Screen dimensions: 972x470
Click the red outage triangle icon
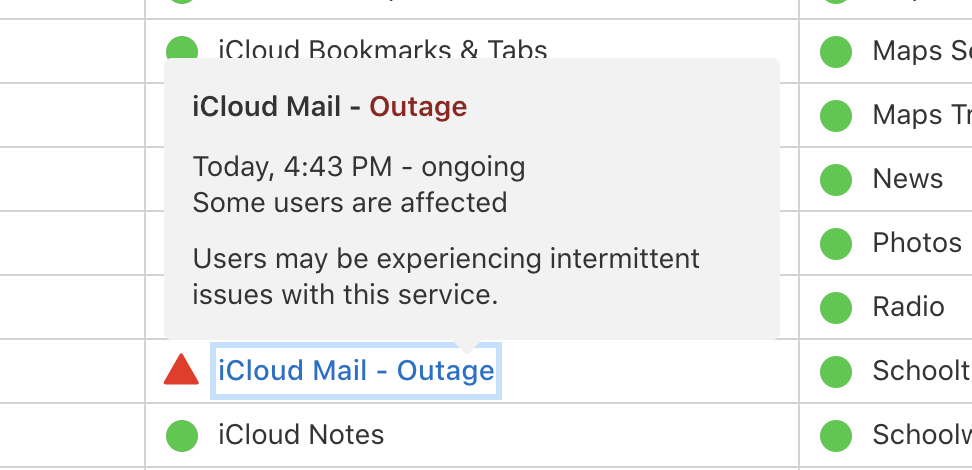tap(181, 370)
